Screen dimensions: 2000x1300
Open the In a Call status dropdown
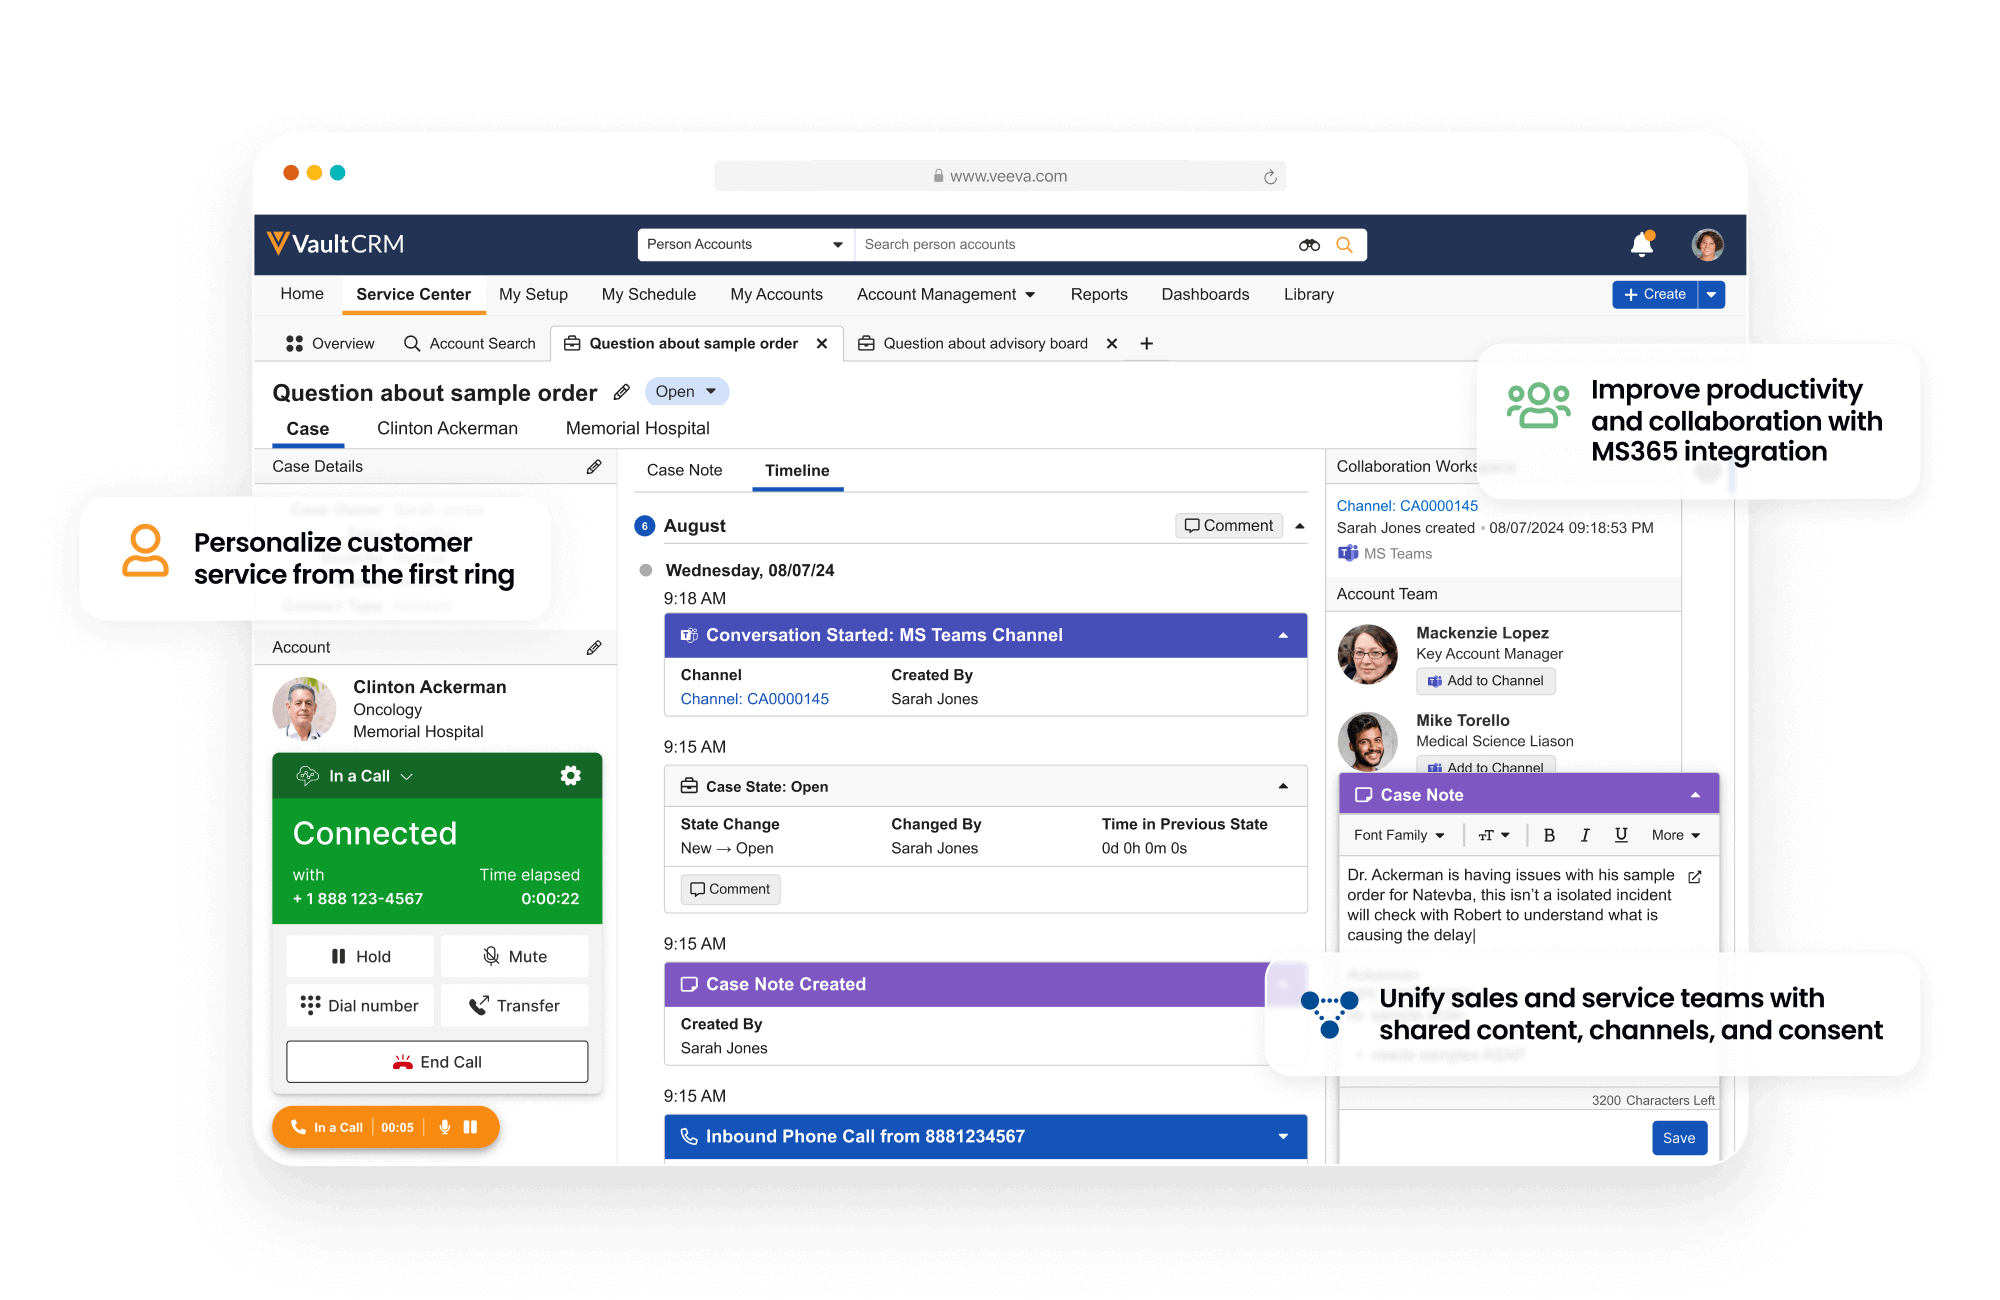pyautogui.click(x=355, y=777)
